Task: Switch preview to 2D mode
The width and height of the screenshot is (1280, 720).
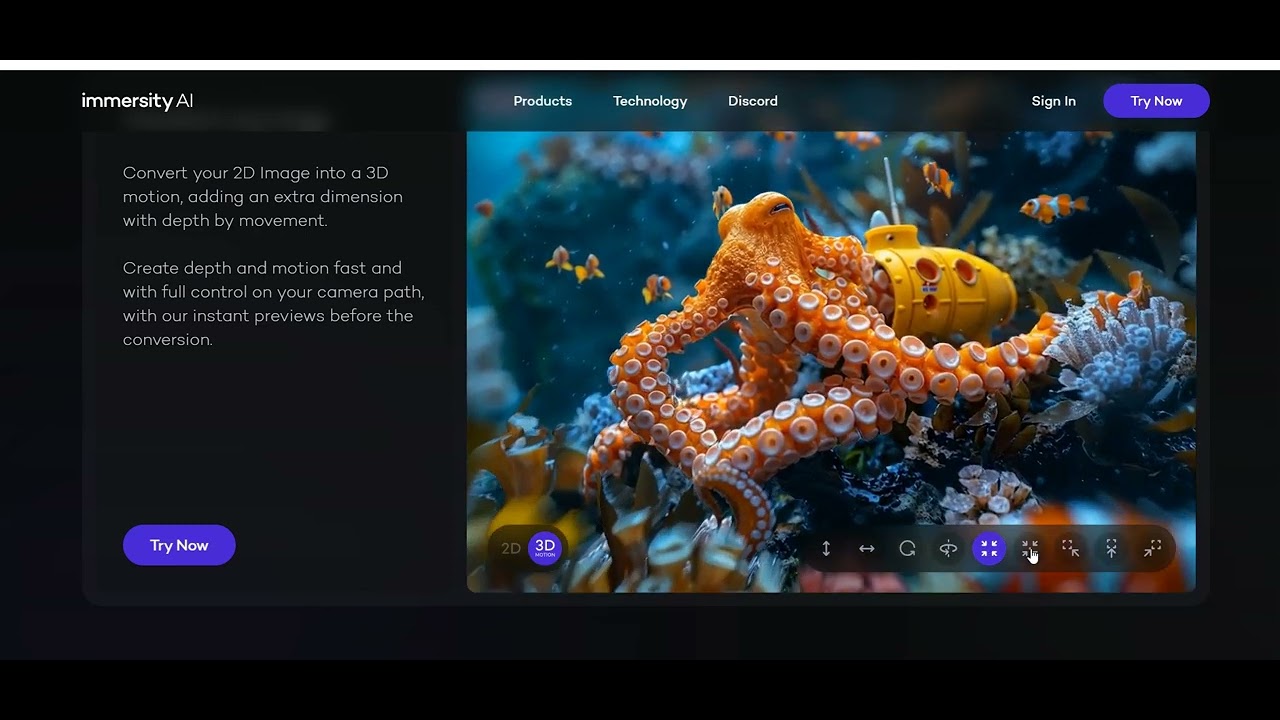Action: point(511,548)
